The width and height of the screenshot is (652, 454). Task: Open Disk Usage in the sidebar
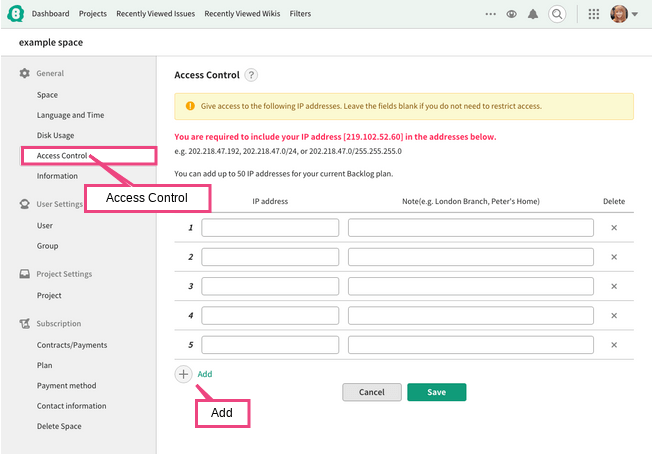[55, 136]
